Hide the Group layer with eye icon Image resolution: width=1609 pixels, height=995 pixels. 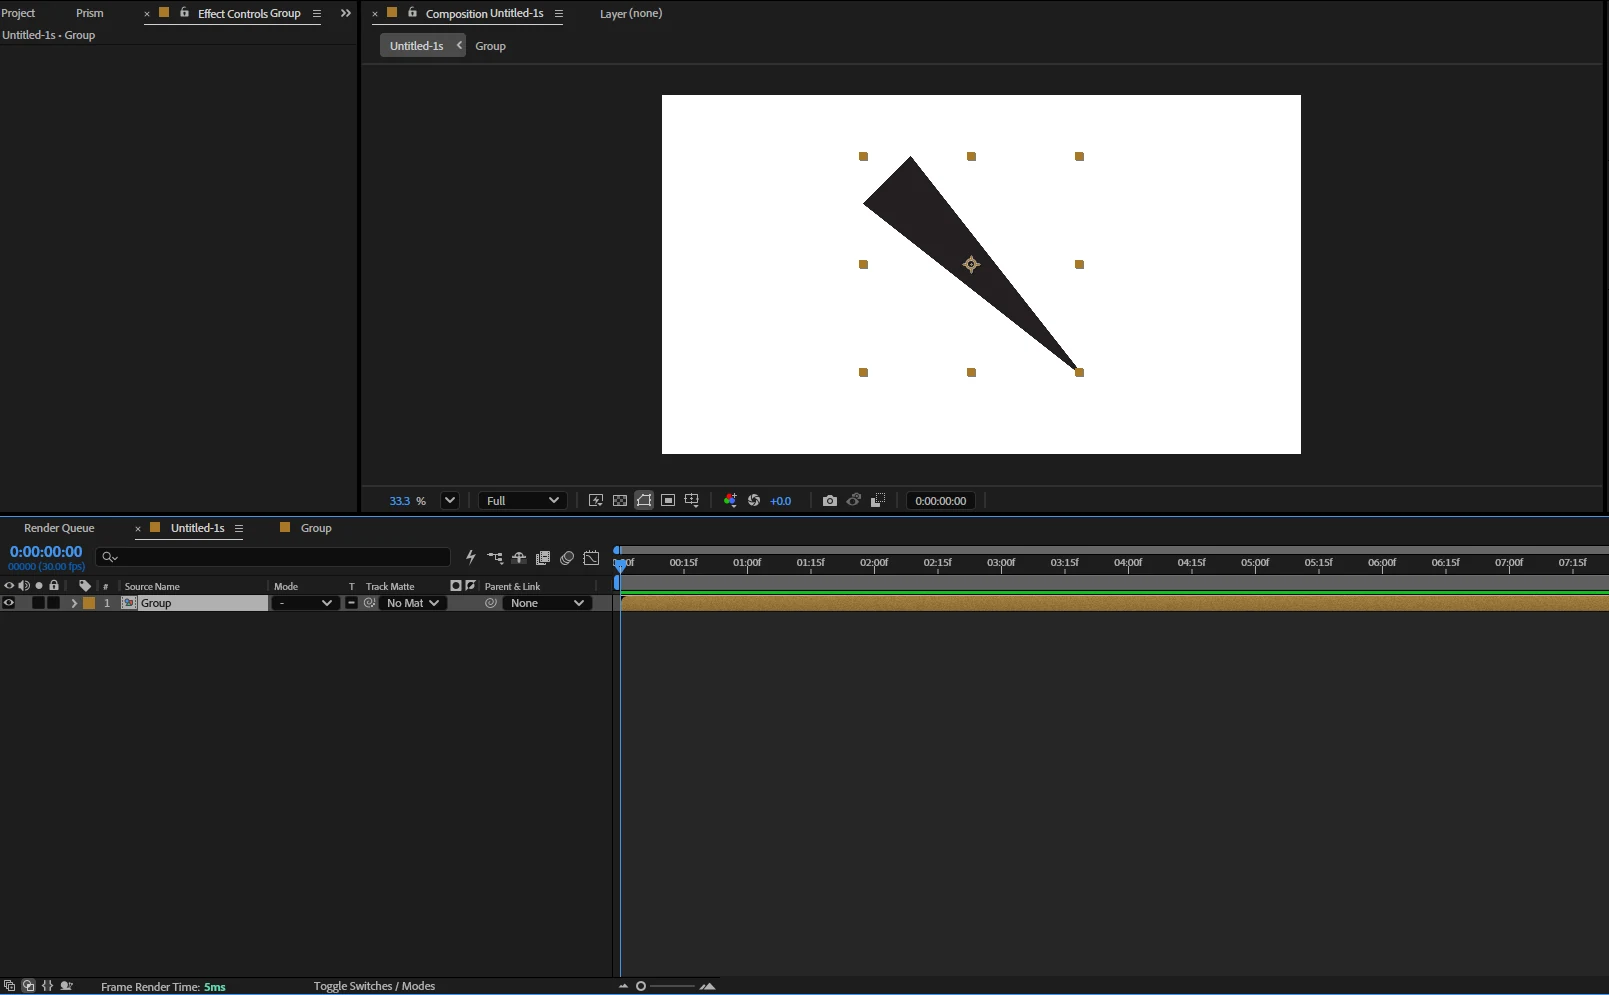tap(9, 603)
